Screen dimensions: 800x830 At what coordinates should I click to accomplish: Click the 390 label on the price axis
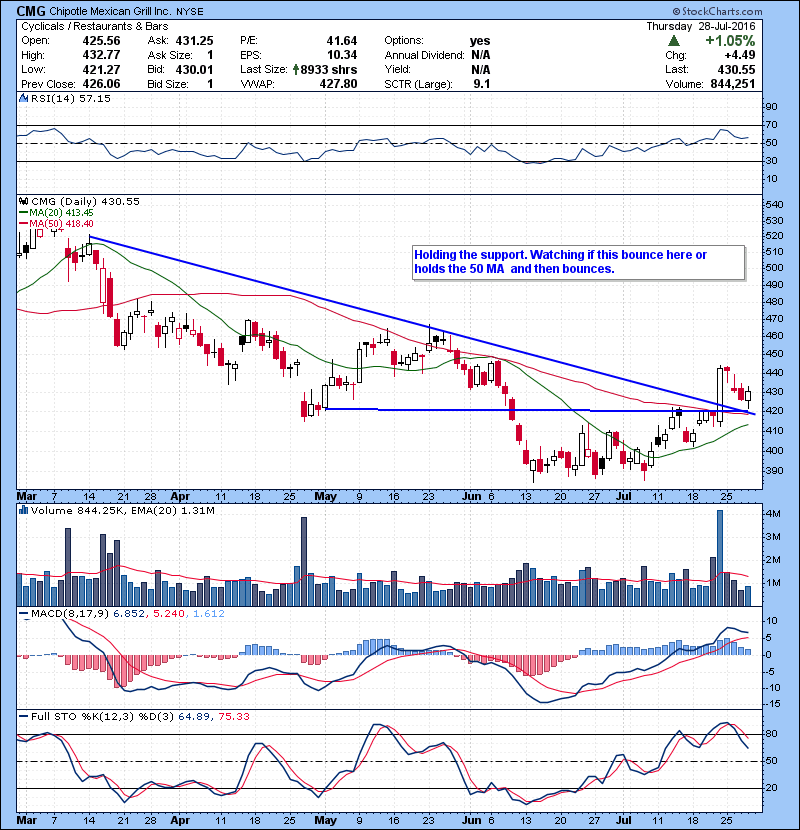click(x=774, y=471)
